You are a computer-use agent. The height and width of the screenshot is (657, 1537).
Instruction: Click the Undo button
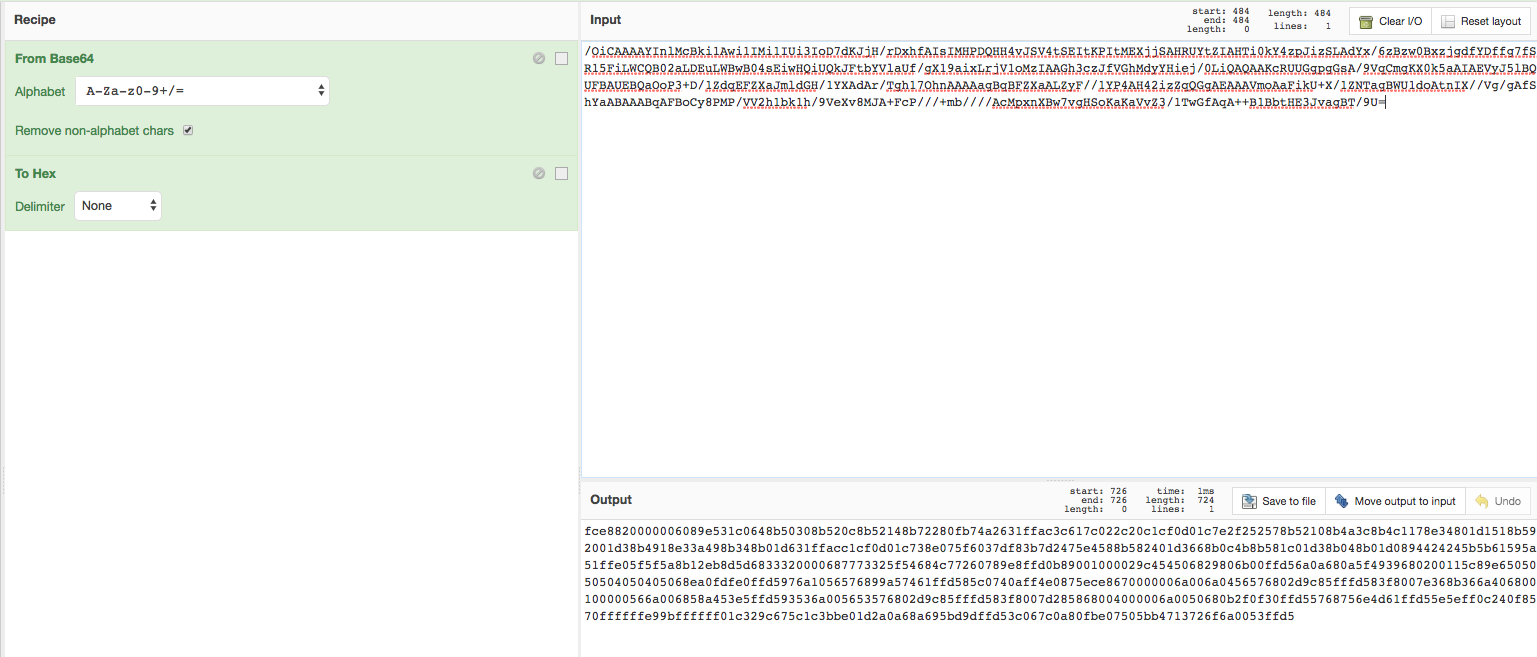(x=1497, y=501)
